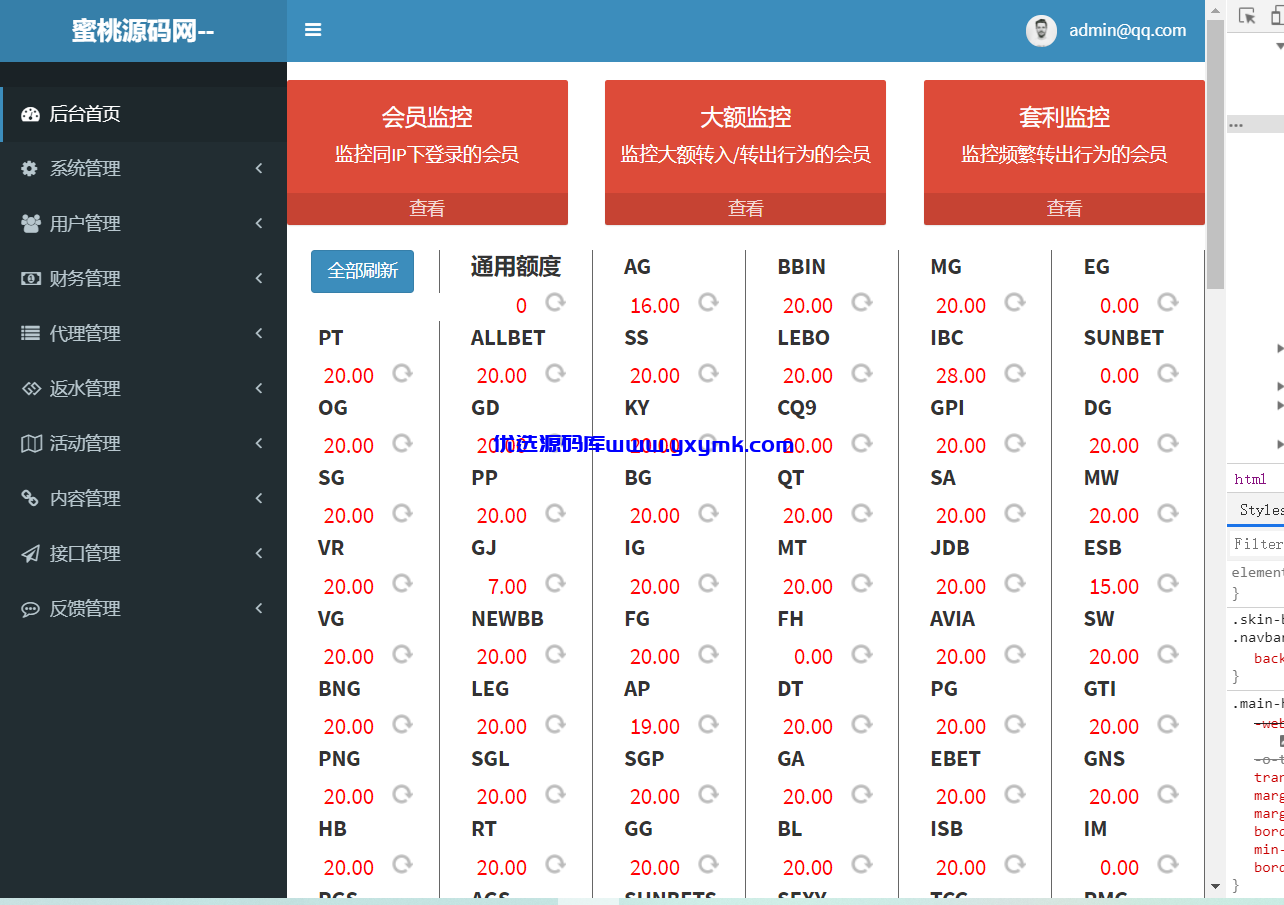Expand the 返水管理 submenu arrow

(x=259, y=388)
